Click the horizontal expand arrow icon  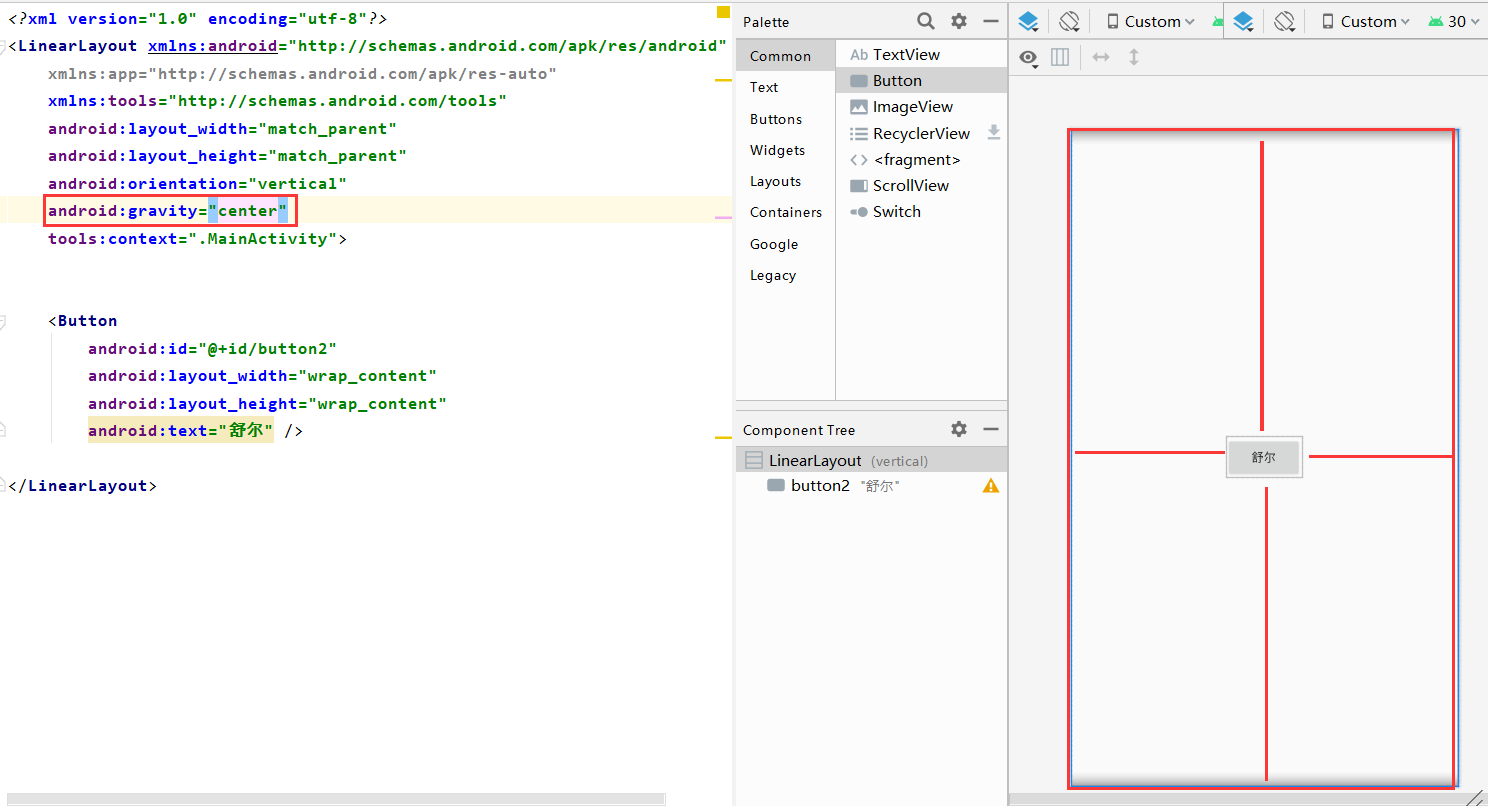tap(1101, 58)
